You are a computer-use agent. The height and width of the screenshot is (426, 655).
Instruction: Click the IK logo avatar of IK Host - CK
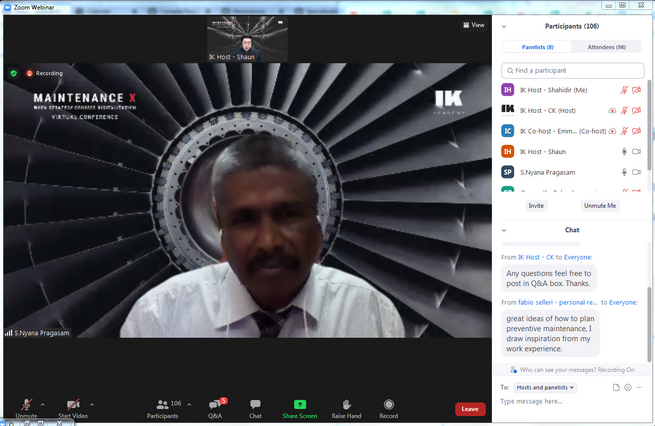[508, 109]
